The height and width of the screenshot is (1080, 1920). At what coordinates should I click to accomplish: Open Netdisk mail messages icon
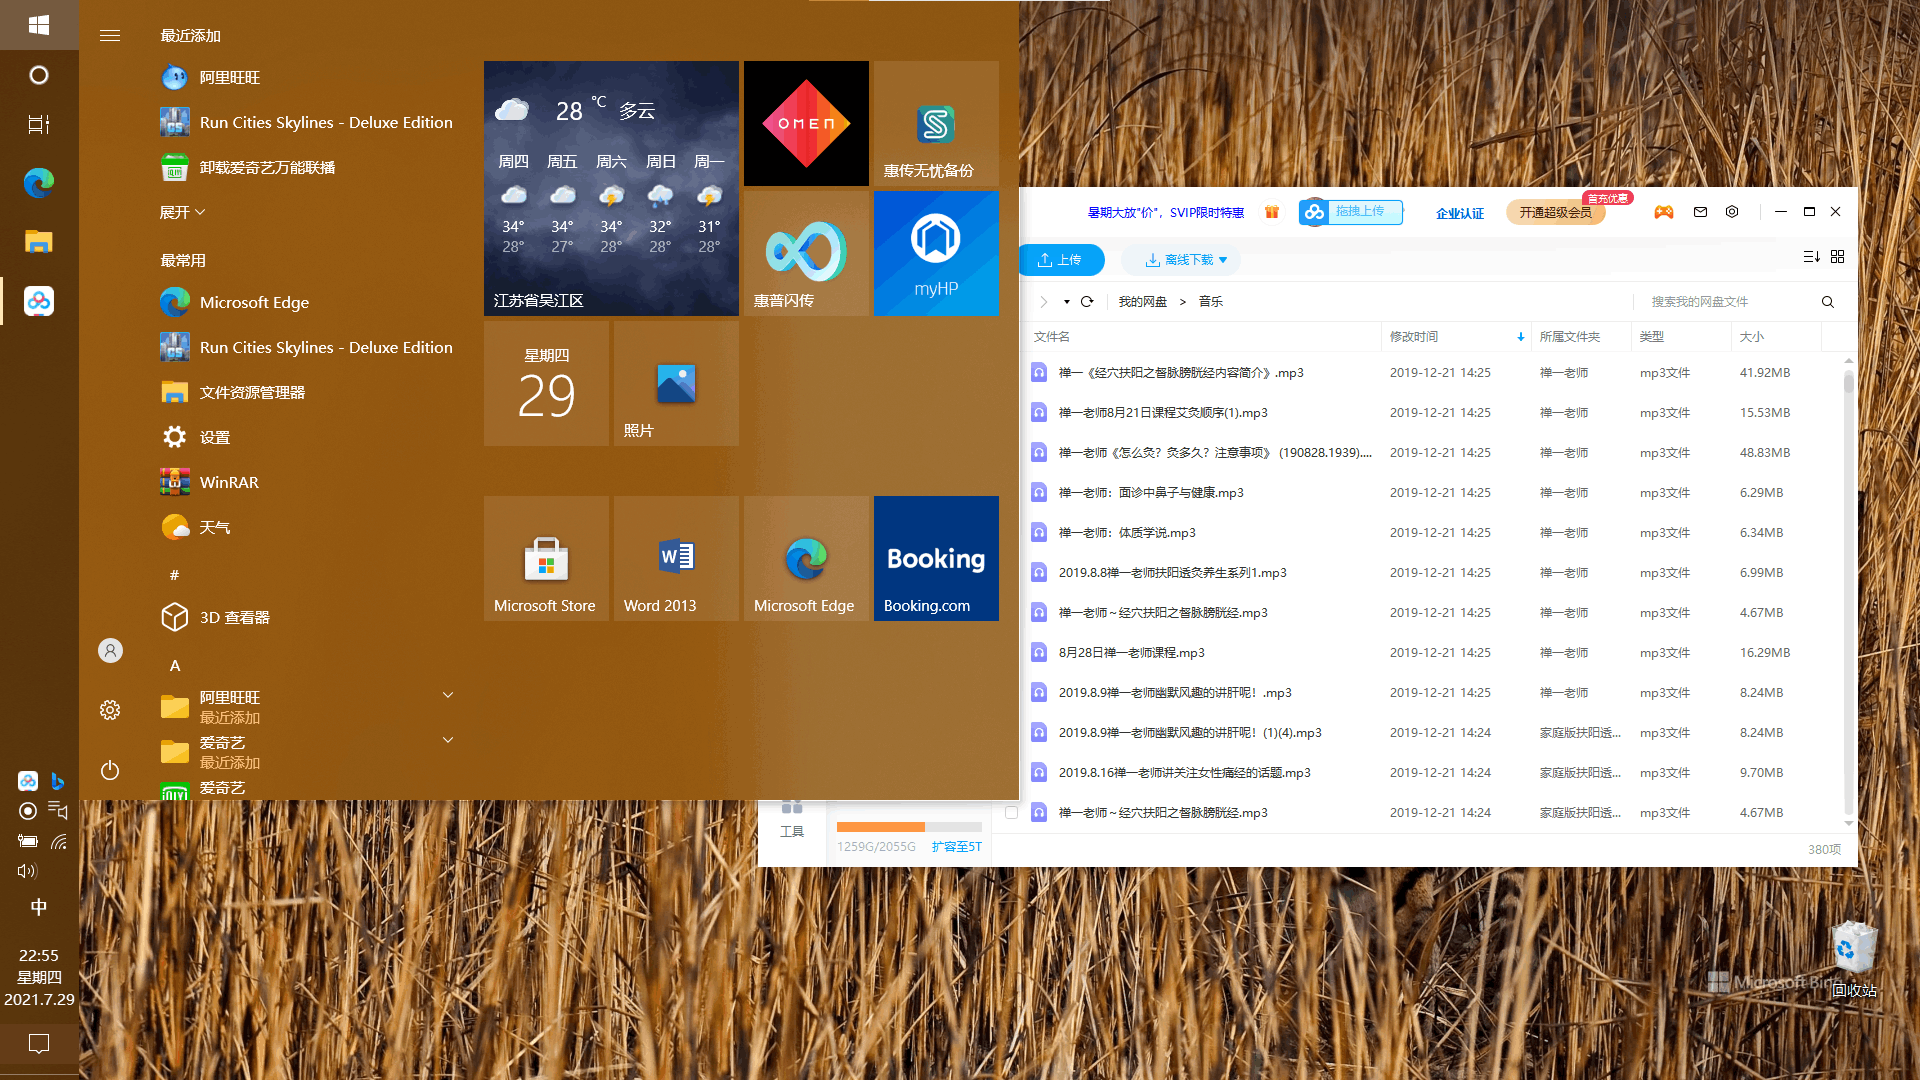click(x=1700, y=212)
